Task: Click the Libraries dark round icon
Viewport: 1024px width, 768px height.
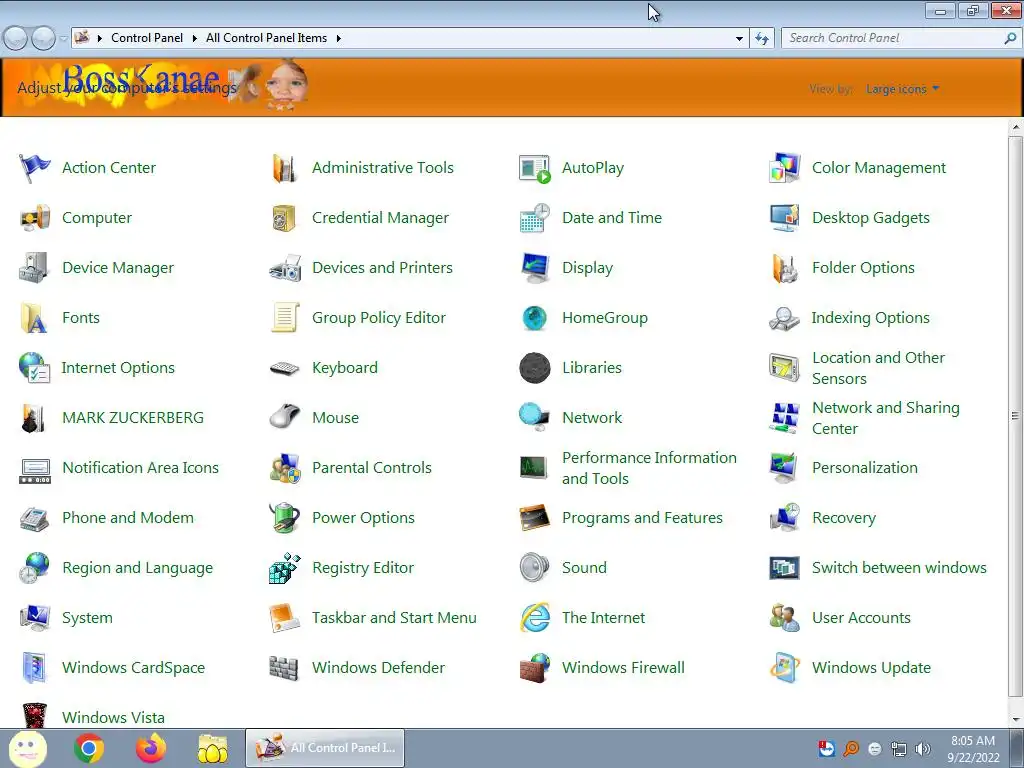Action: click(535, 368)
